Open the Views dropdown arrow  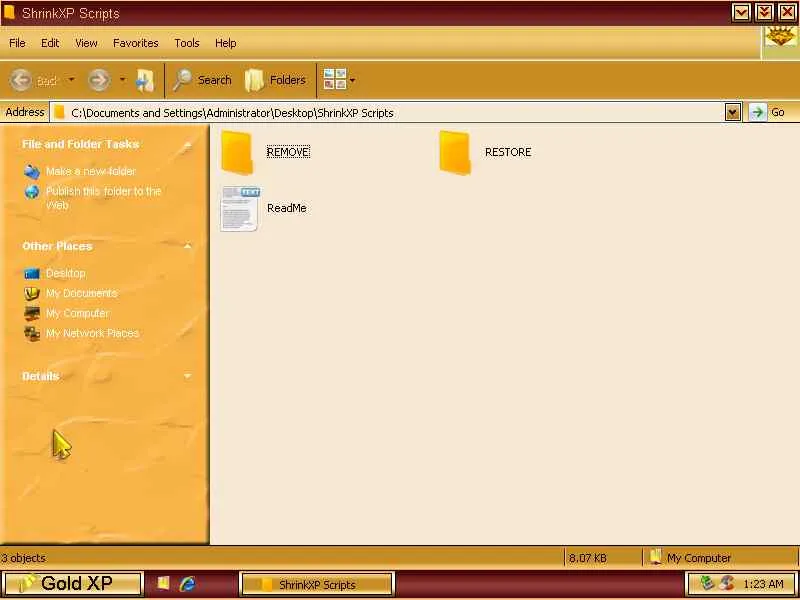[x=353, y=80]
